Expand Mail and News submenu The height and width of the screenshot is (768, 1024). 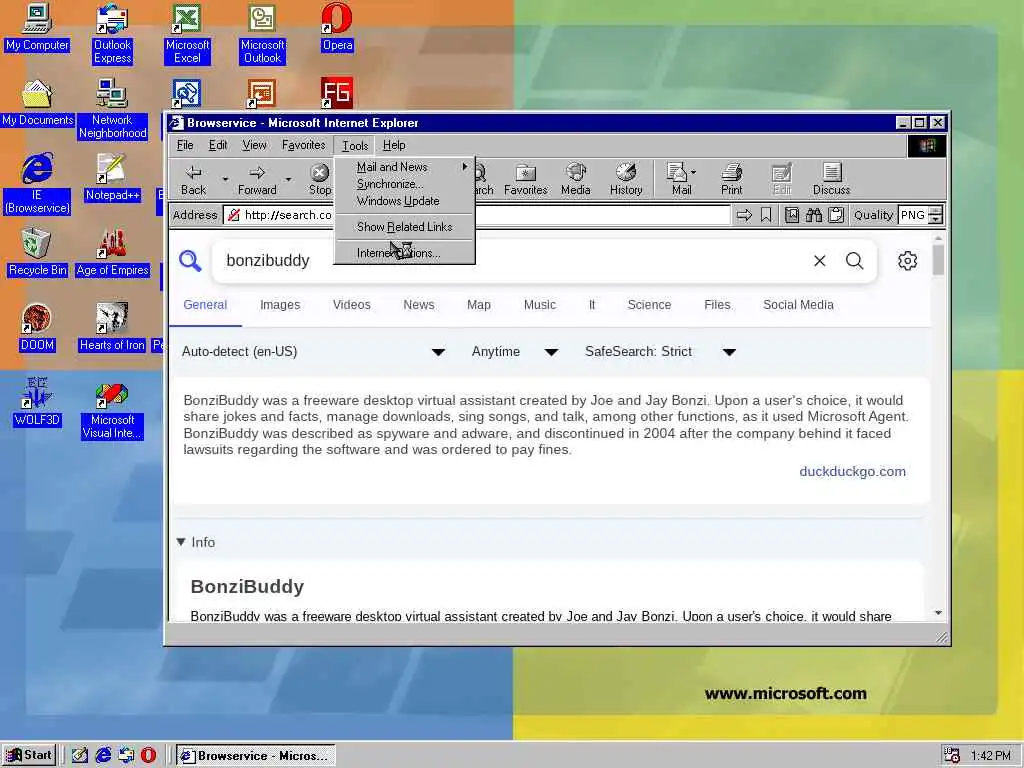click(404, 167)
